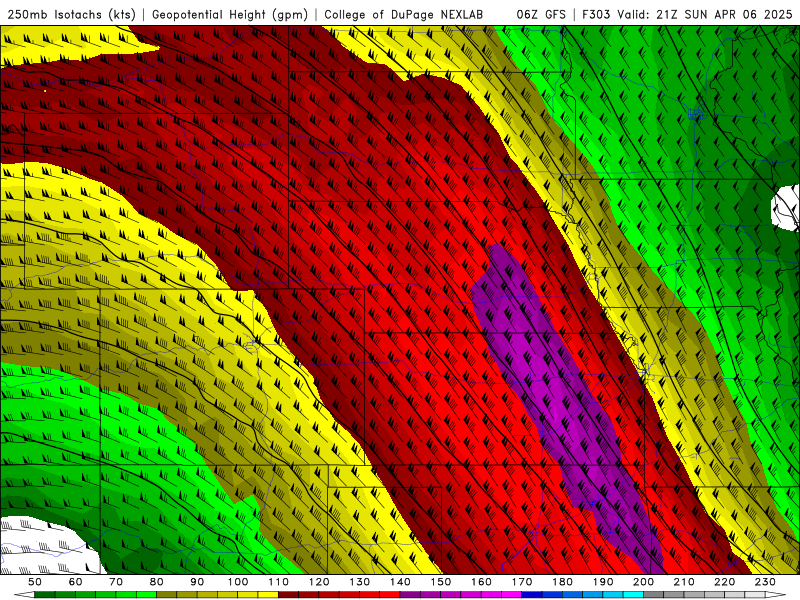Click the 140 label on the color scale
This screenshot has width=800, height=600.
click(x=400, y=582)
